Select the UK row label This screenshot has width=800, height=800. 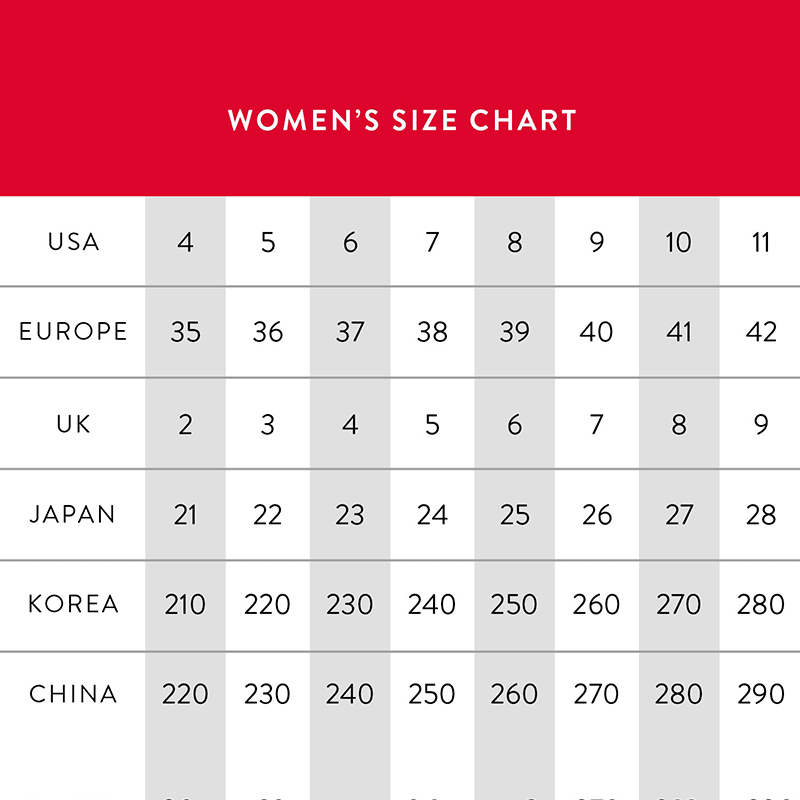pyautogui.click(x=73, y=424)
